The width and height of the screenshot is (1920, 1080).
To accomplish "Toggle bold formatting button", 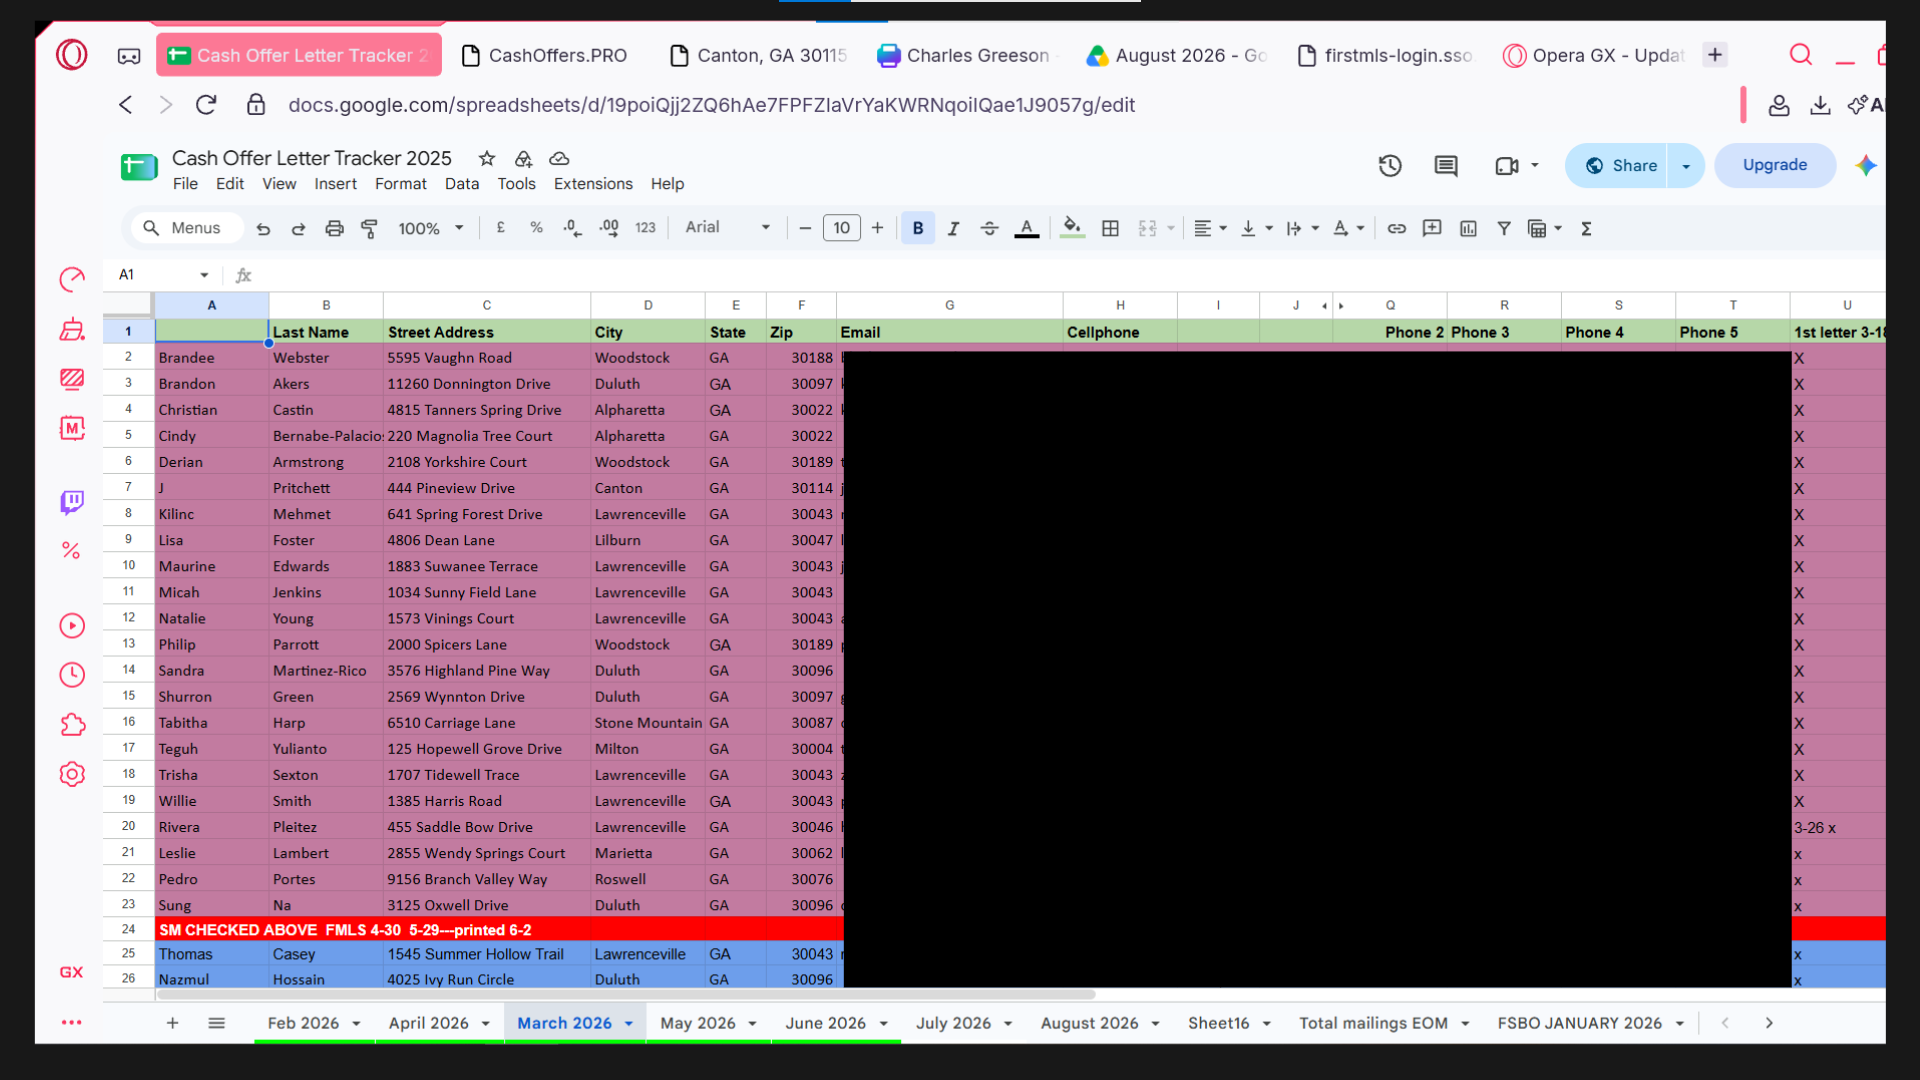I will coord(918,229).
